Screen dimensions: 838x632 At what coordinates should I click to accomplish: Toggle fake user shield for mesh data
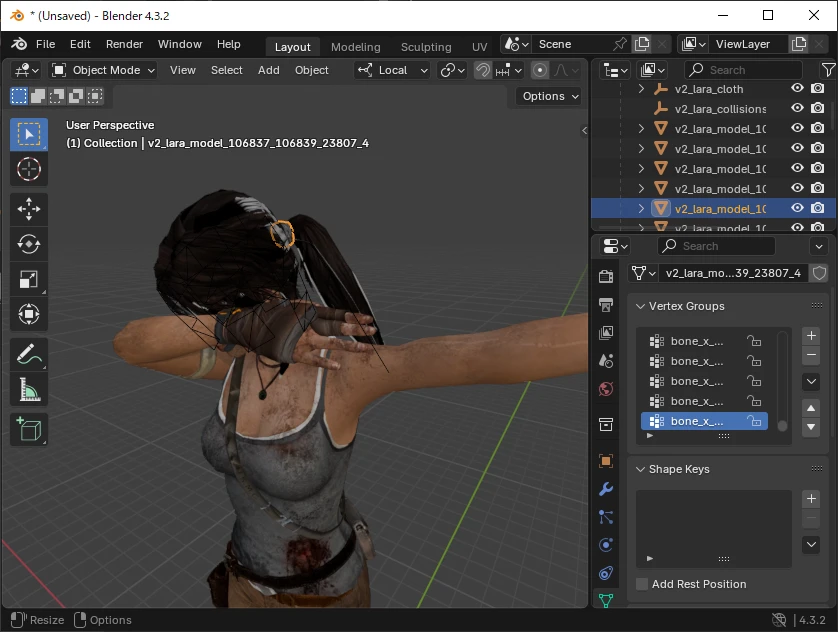point(819,273)
